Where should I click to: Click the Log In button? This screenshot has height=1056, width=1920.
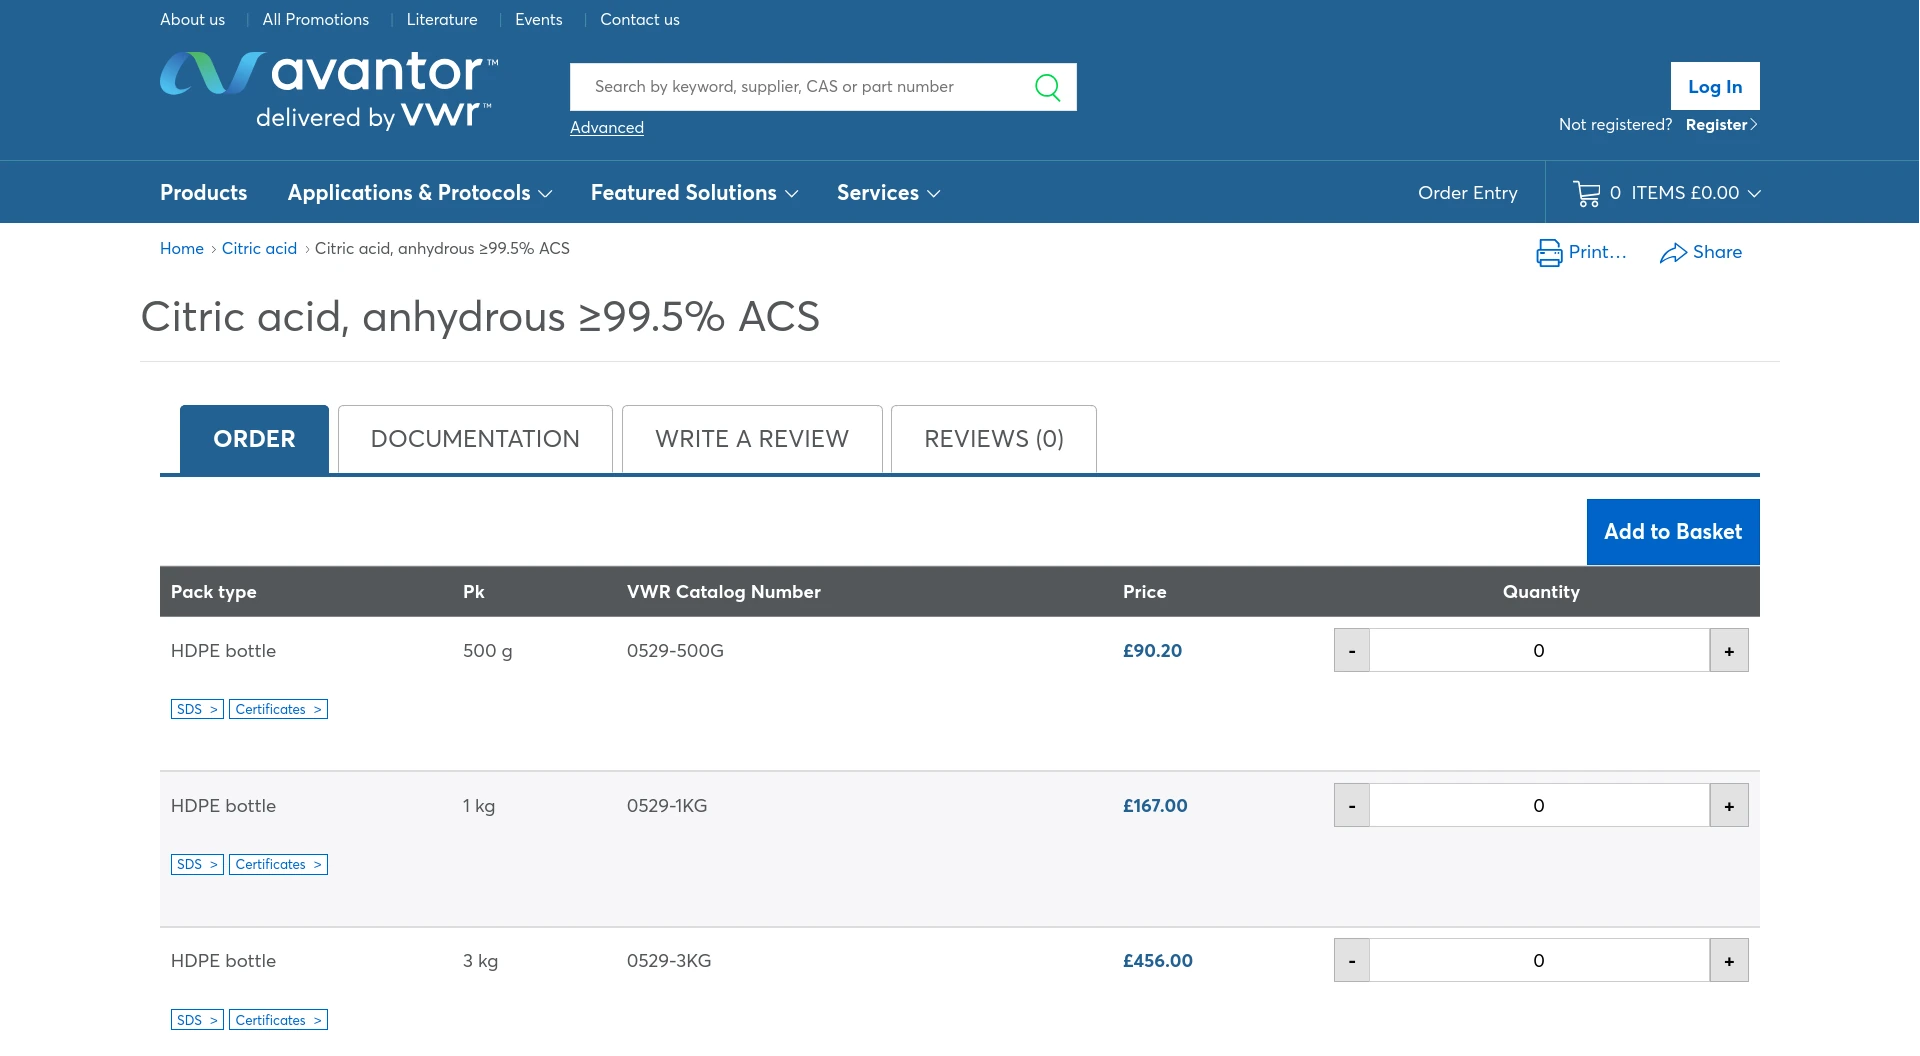pos(1714,87)
